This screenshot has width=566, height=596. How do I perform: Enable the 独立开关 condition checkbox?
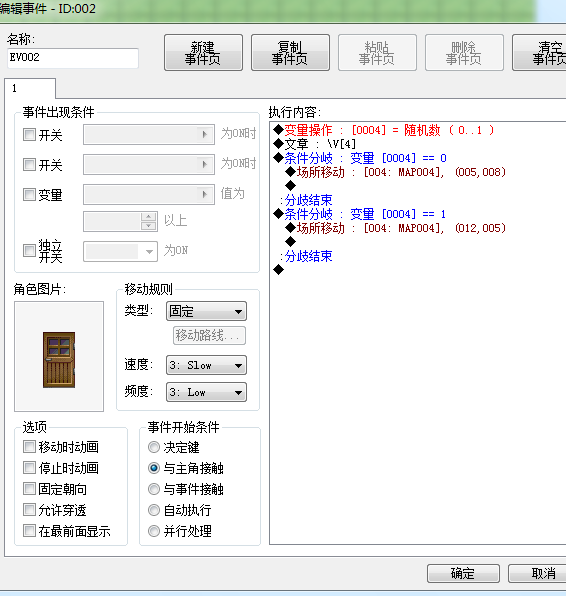click(x=29, y=250)
